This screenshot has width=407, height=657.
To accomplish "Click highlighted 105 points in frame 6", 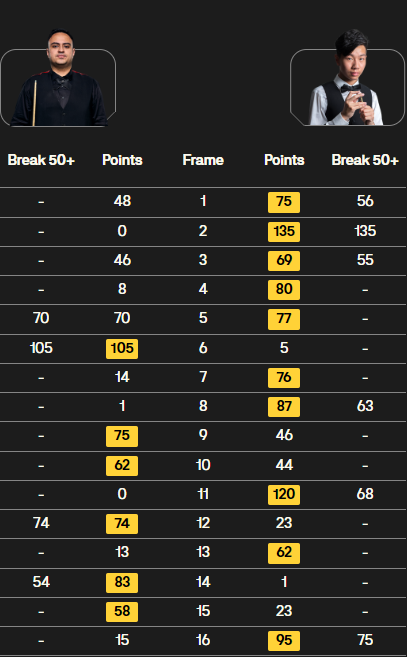I will pyautogui.click(x=122, y=348).
